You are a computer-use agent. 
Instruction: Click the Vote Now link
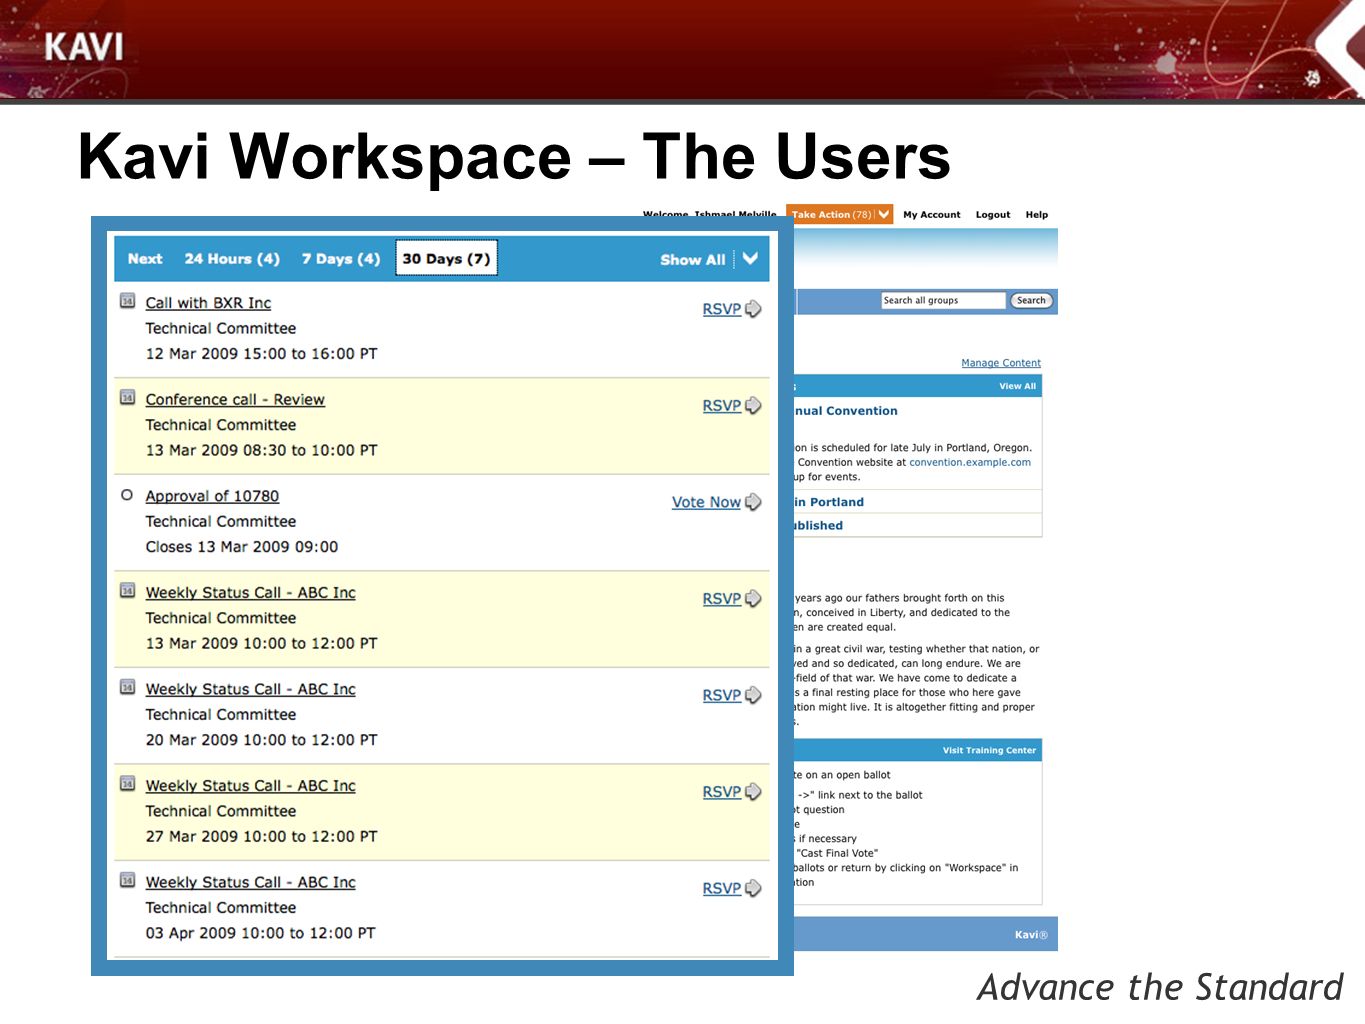[706, 502]
